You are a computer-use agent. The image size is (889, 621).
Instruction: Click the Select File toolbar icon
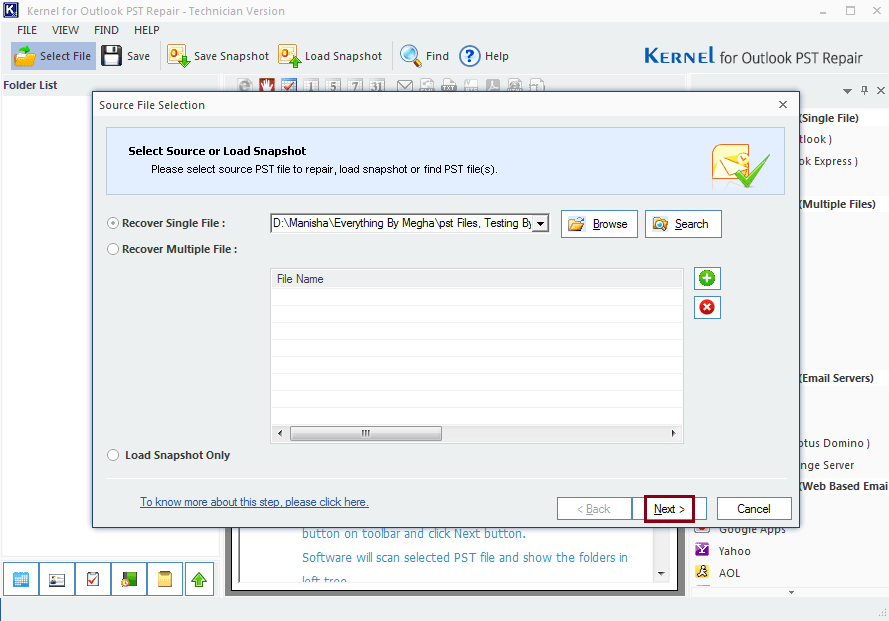coord(24,56)
